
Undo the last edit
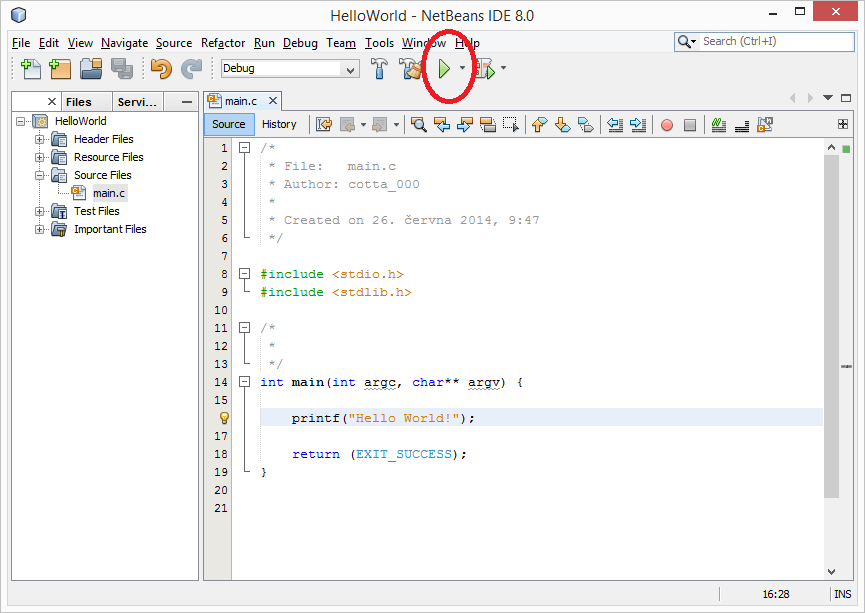point(160,68)
